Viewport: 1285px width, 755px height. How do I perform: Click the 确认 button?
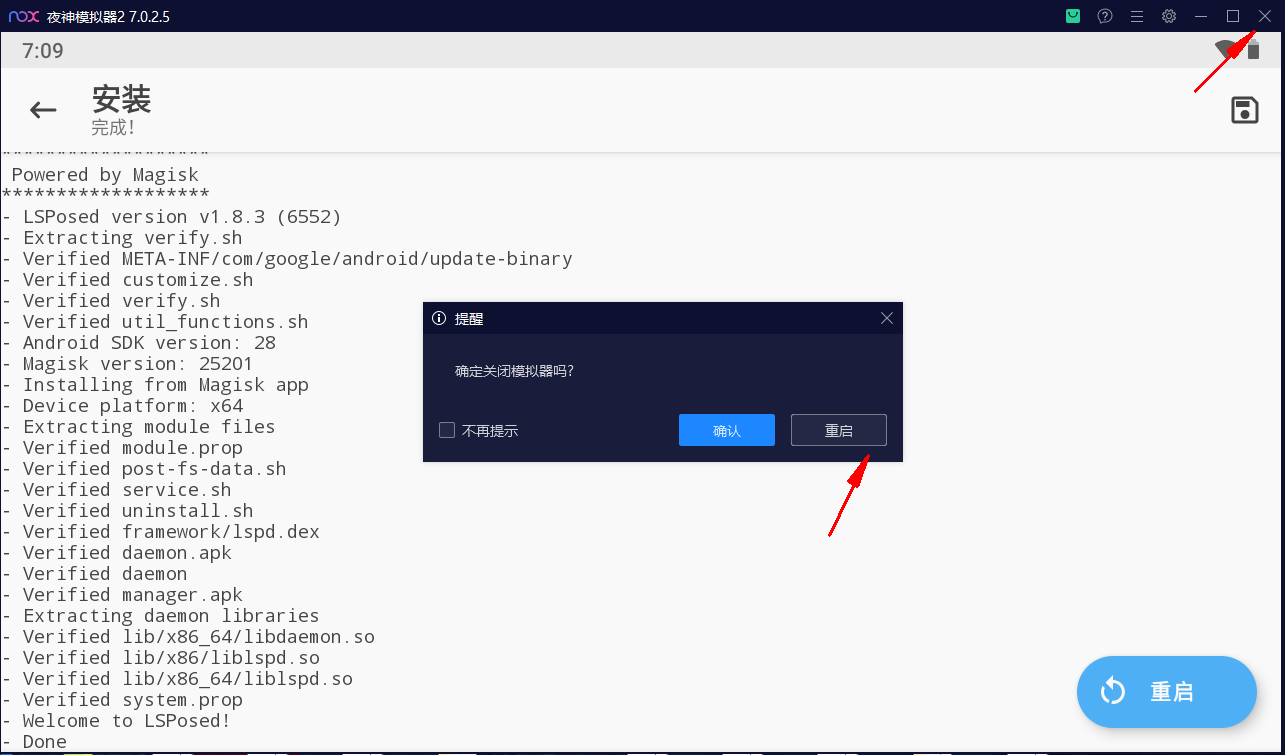[727, 430]
